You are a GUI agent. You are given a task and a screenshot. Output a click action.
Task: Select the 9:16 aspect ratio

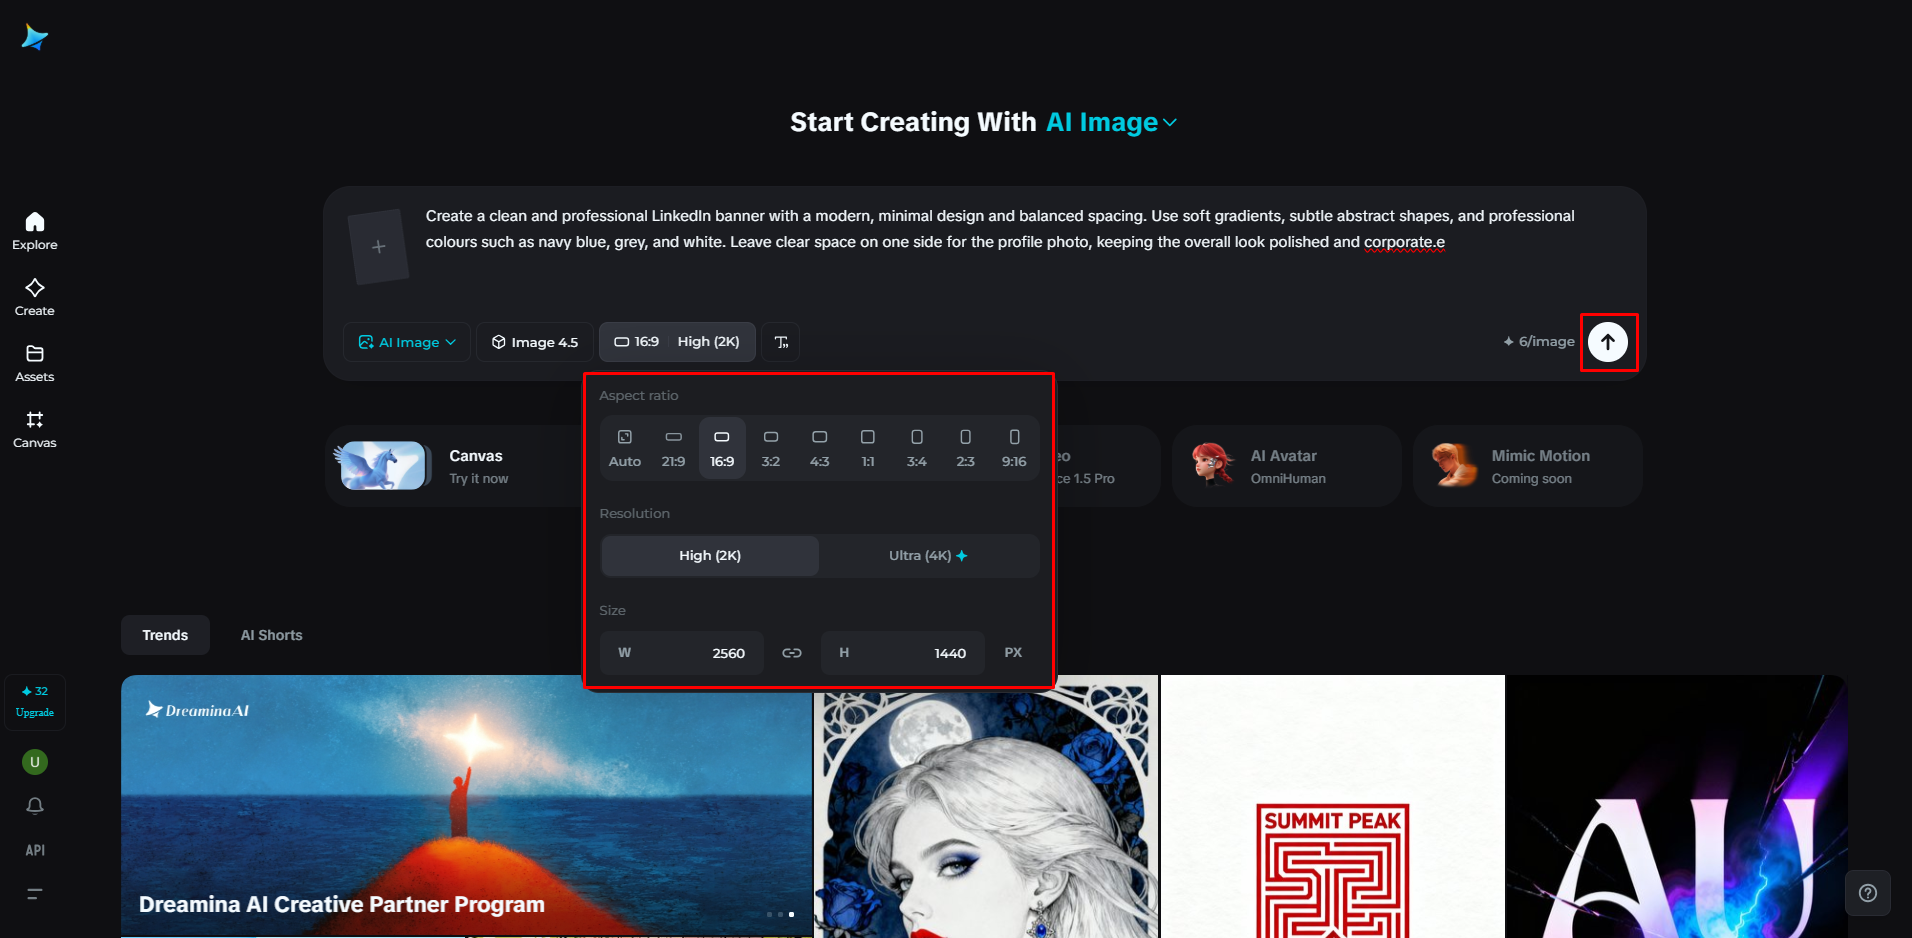(1014, 448)
